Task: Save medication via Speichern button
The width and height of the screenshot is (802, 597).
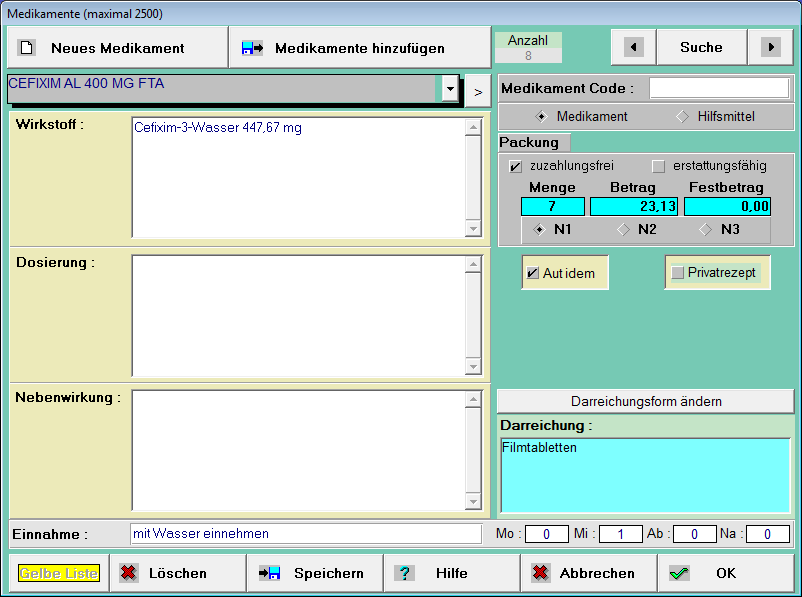Action: (x=314, y=573)
